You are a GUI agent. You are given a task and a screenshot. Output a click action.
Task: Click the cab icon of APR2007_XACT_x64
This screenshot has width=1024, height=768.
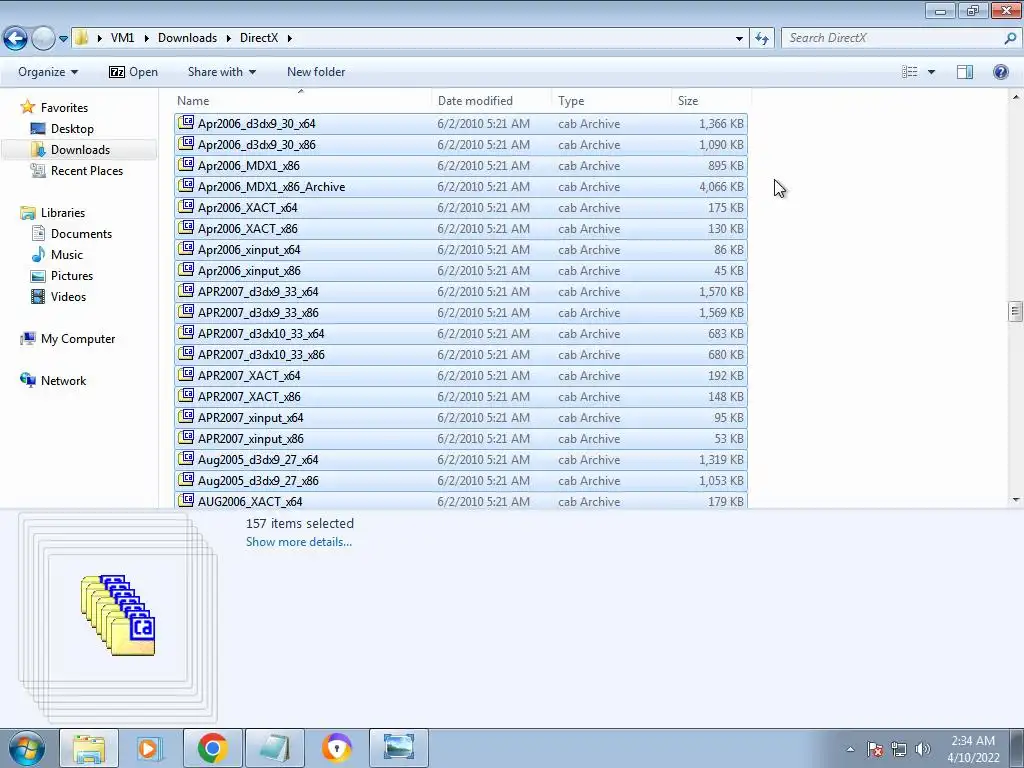click(x=187, y=374)
